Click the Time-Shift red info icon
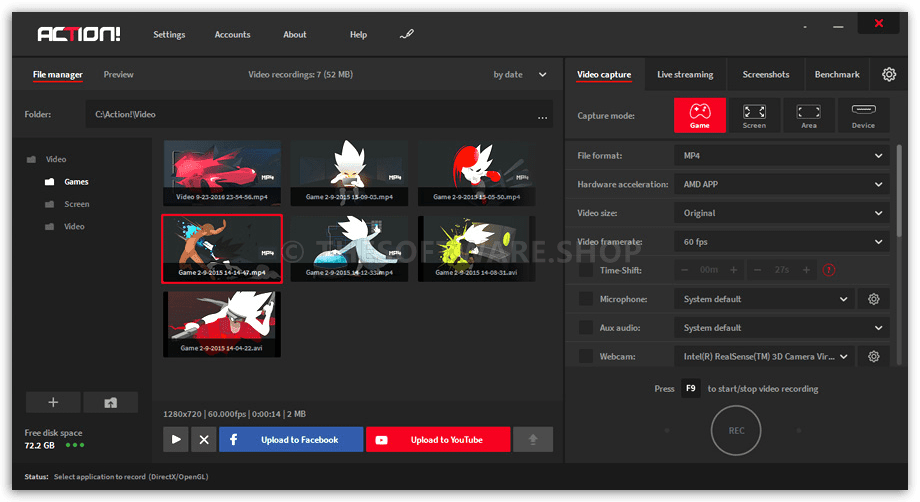The image size is (920, 502). [x=828, y=270]
